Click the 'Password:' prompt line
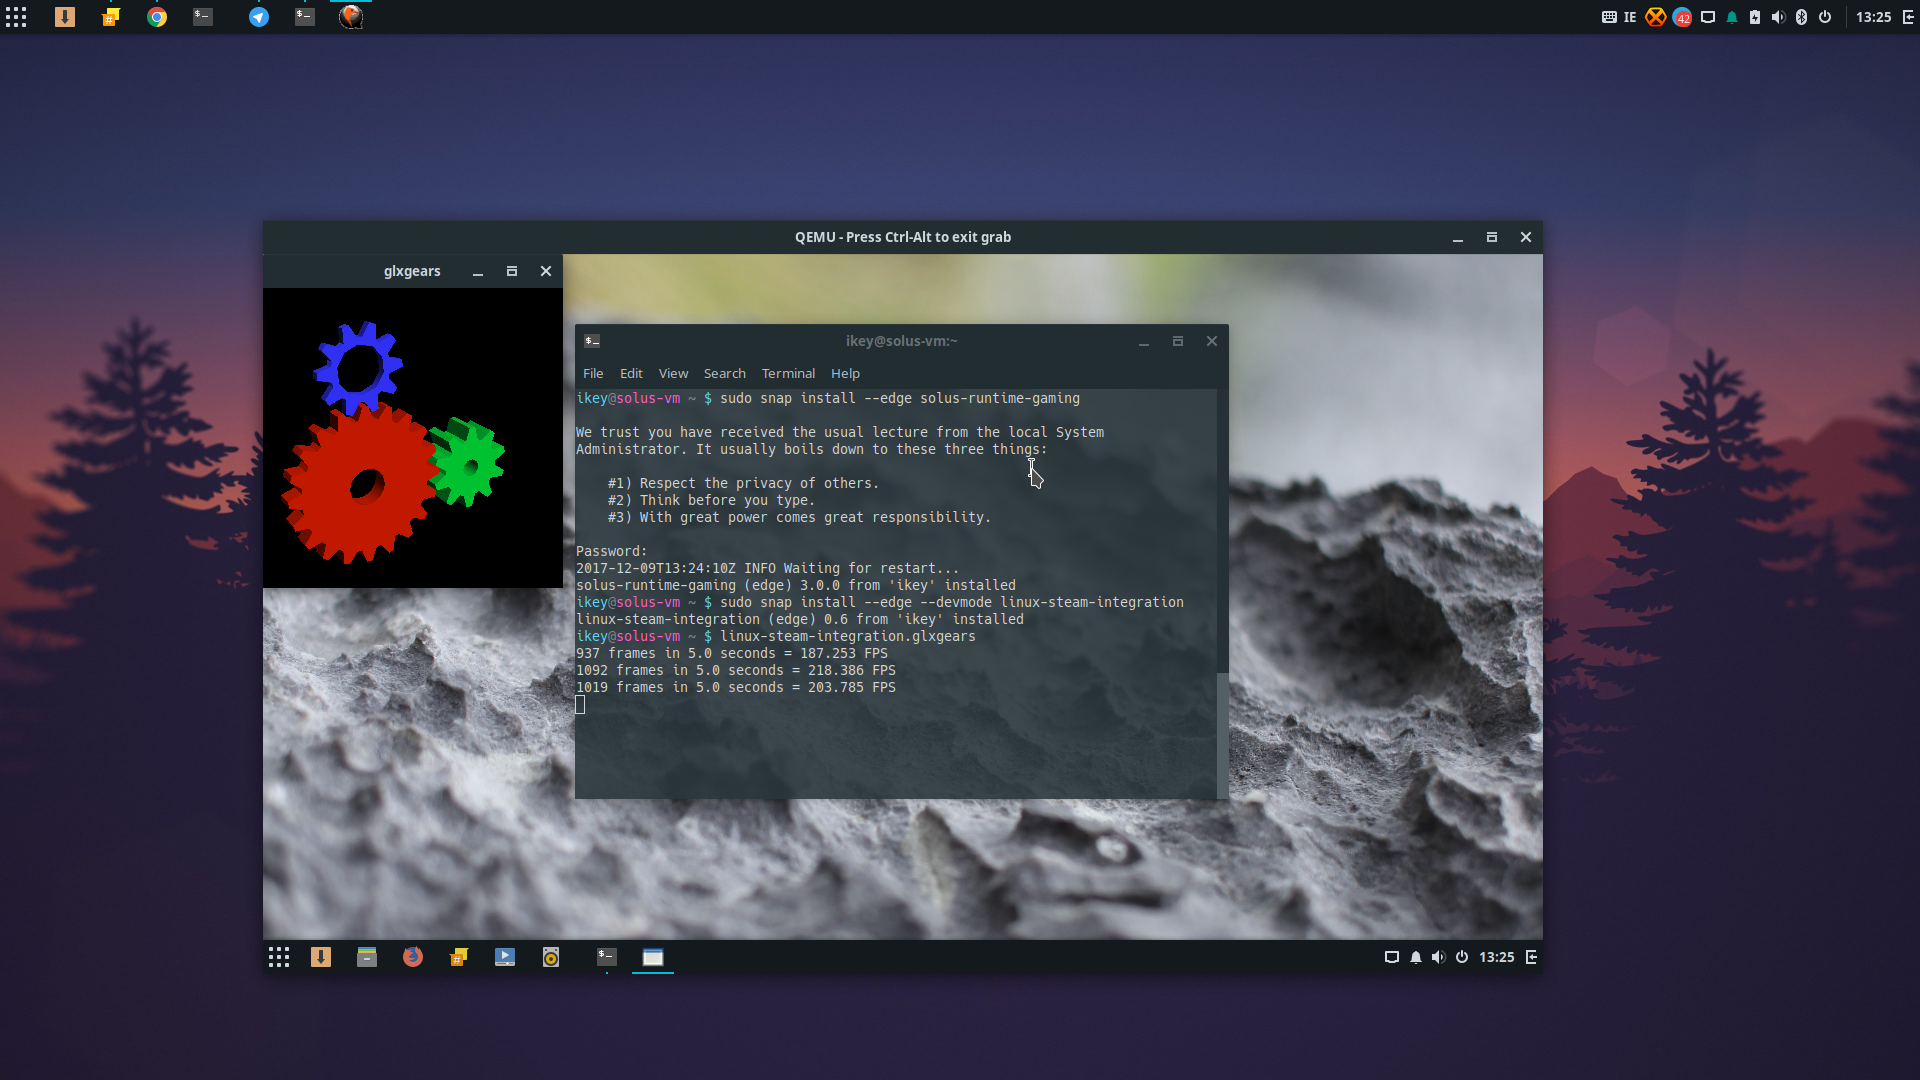 (x=612, y=552)
